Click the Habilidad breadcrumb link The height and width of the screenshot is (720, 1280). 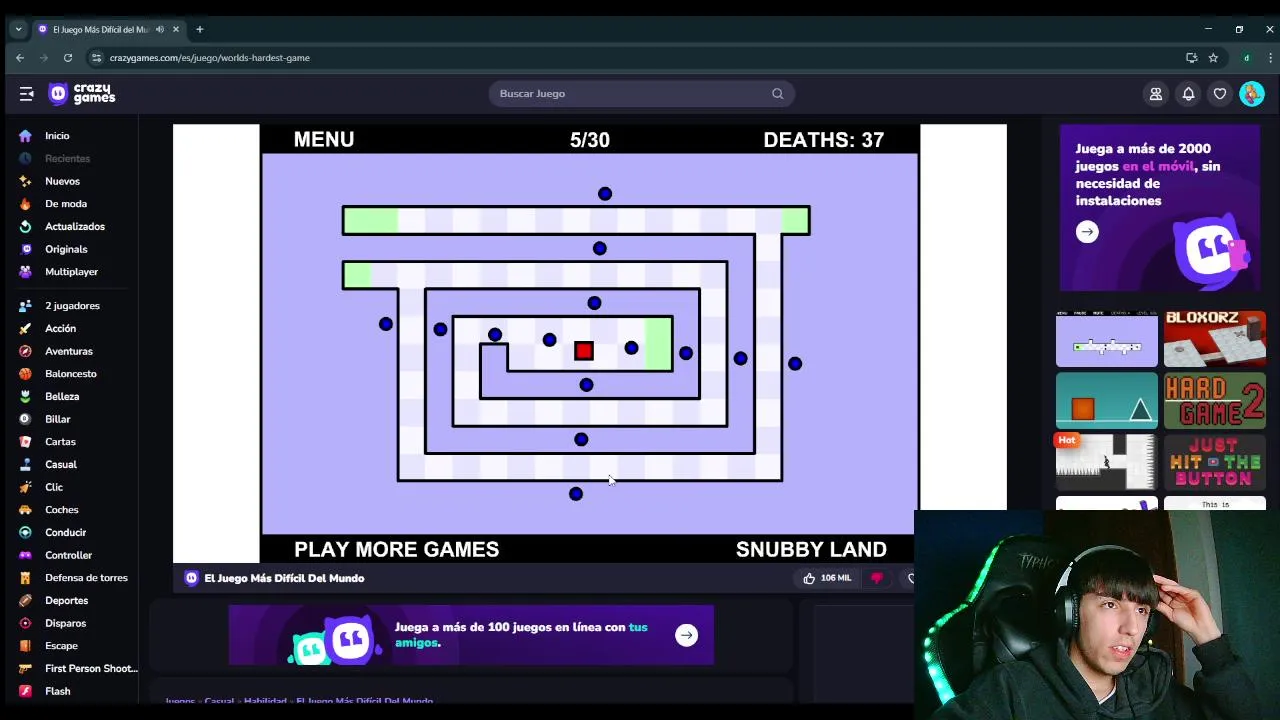(x=265, y=701)
